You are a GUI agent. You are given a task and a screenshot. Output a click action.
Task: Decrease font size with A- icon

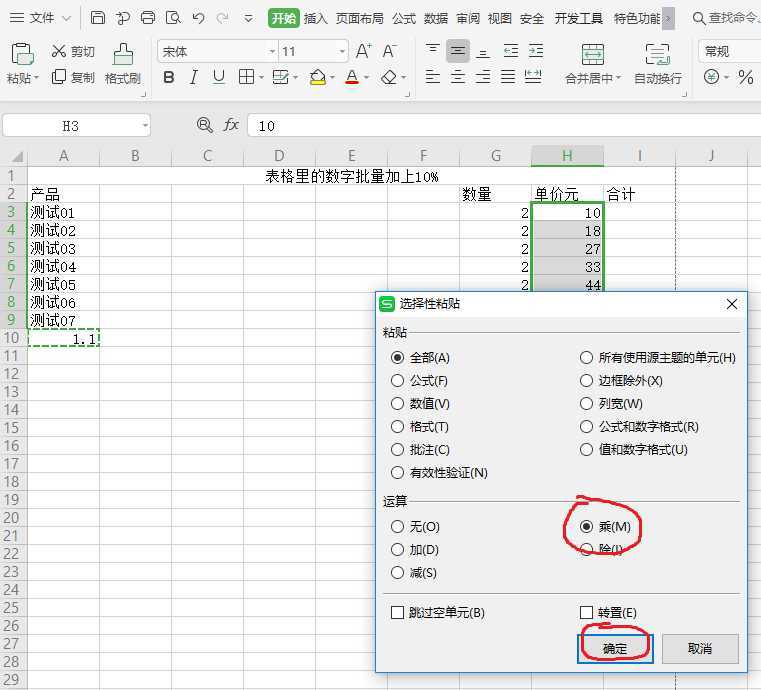[389, 51]
